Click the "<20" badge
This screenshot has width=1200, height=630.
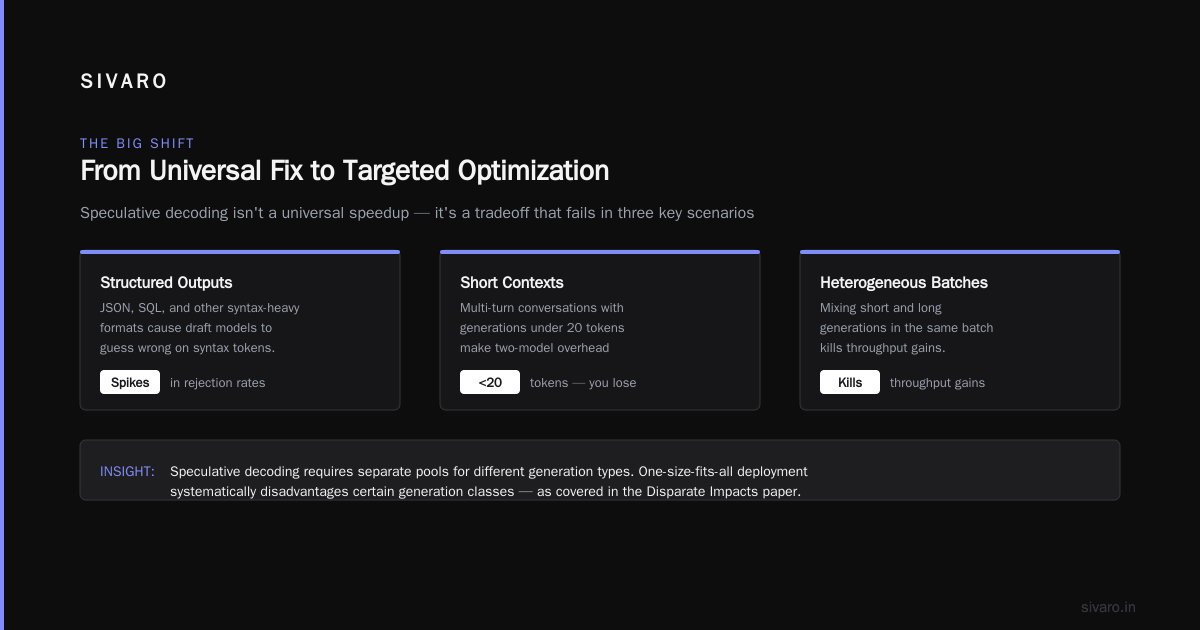tap(490, 382)
